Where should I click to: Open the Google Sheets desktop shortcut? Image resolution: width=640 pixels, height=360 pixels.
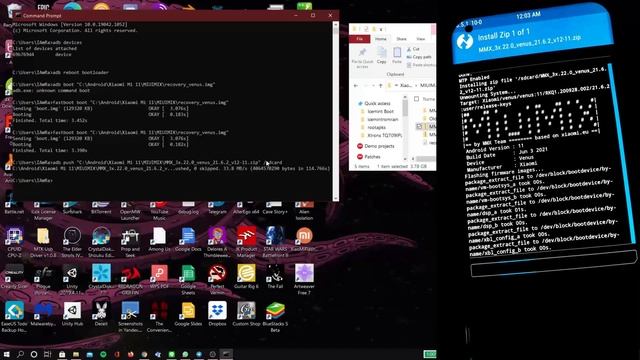188,280
